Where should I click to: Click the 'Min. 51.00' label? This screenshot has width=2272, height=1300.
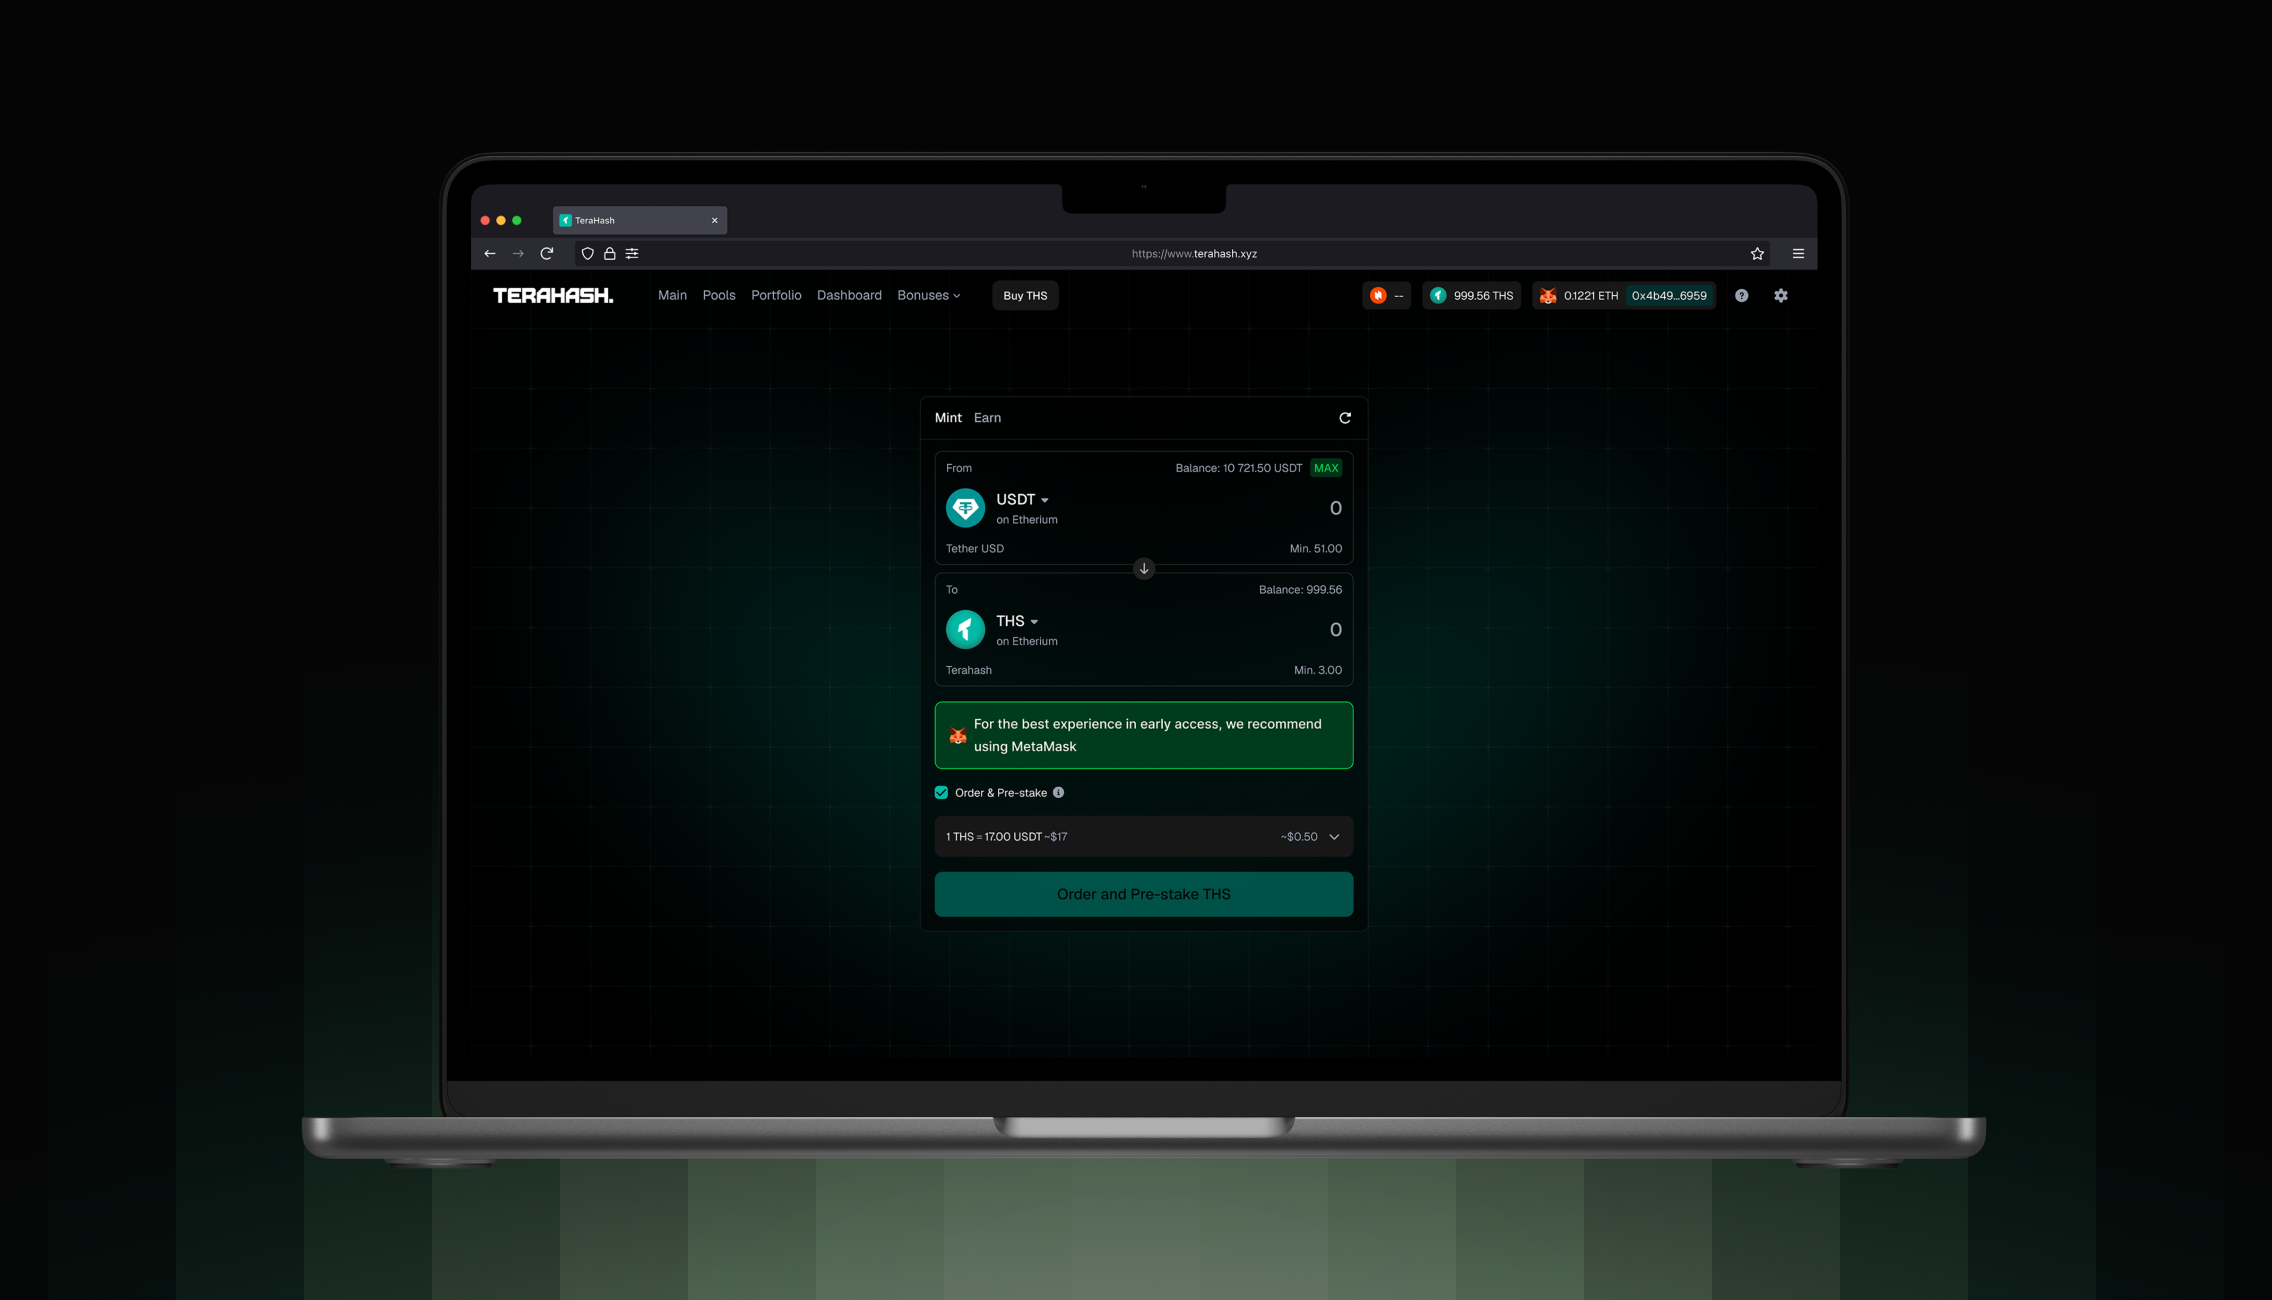click(x=1316, y=549)
